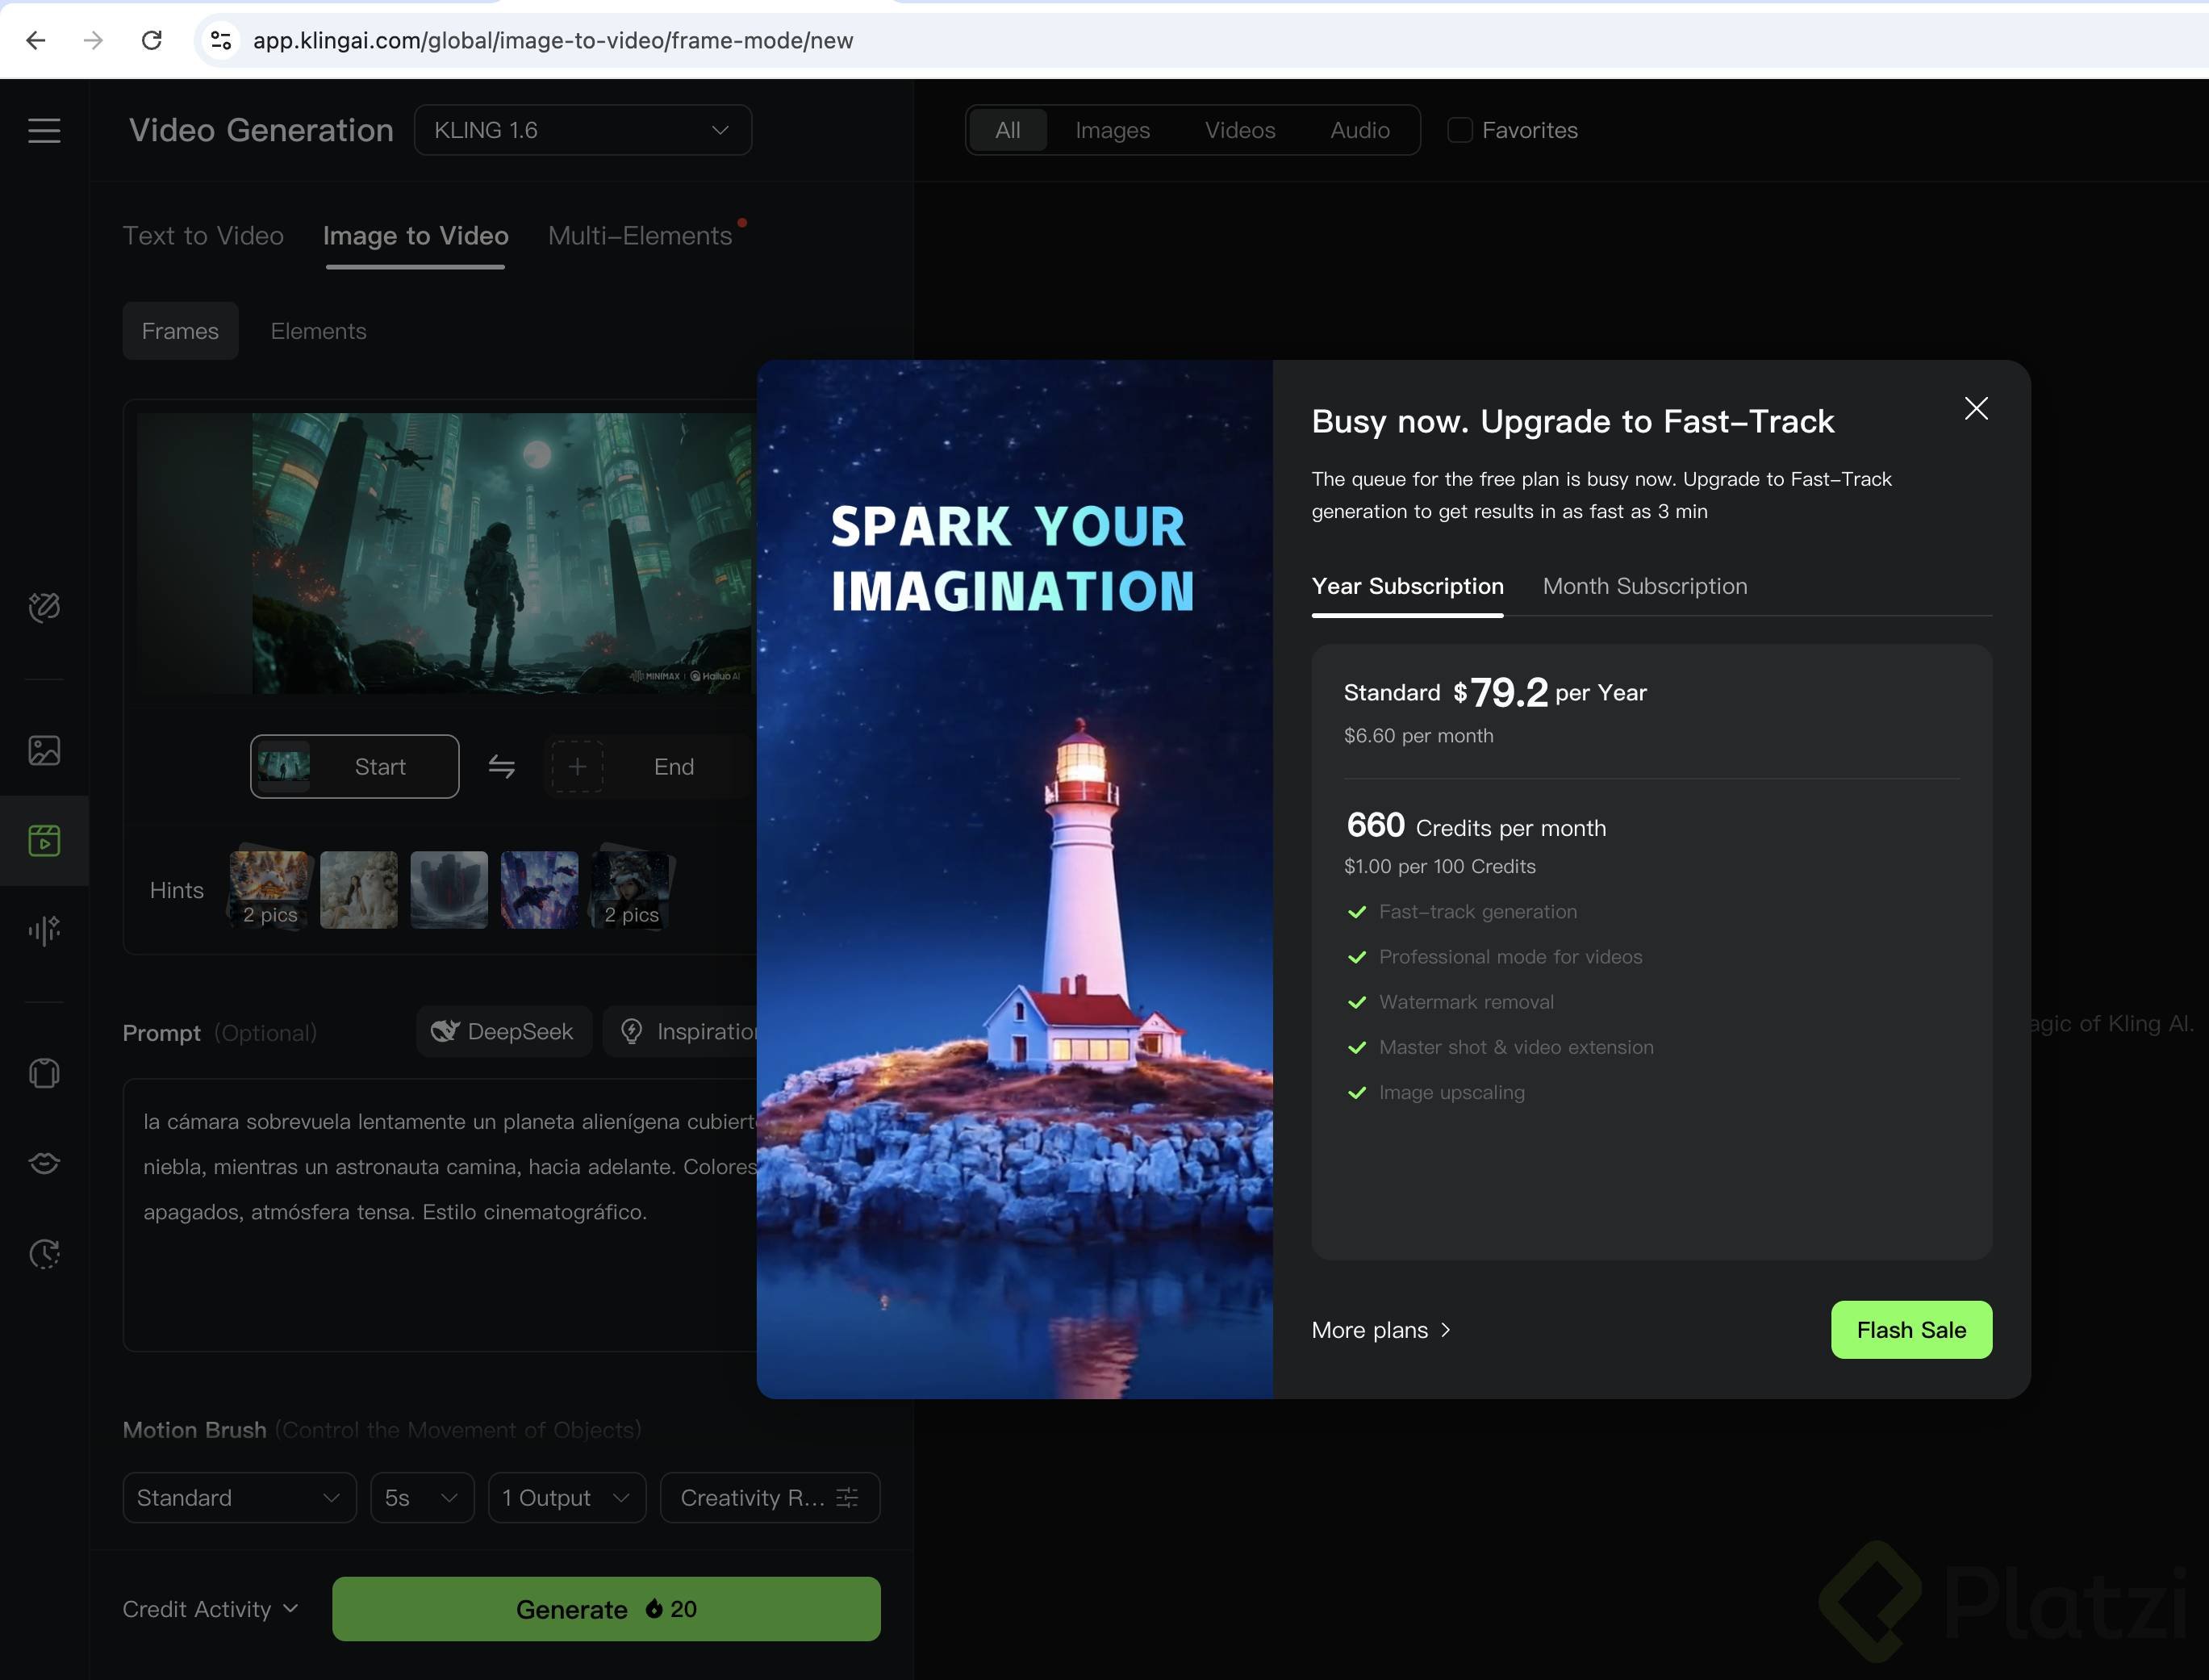This screenshot has width=2209, height=1680.
Task: Click the lip sync sidebar icon
Action: [44, 1163]
